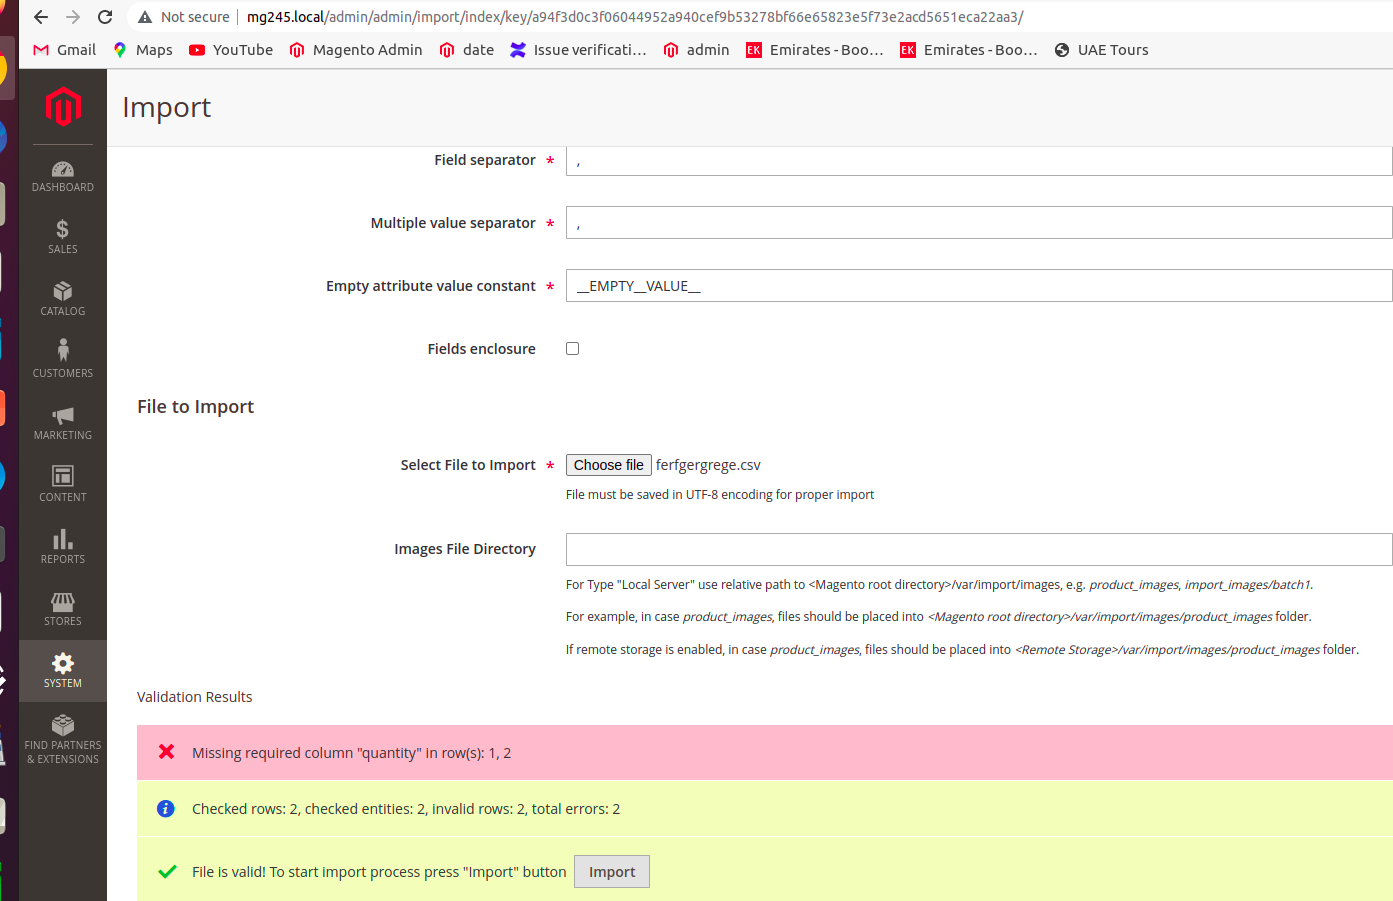Open the Reports section icon
Screen dimensions: 1393x901
[x=62, y=546]
